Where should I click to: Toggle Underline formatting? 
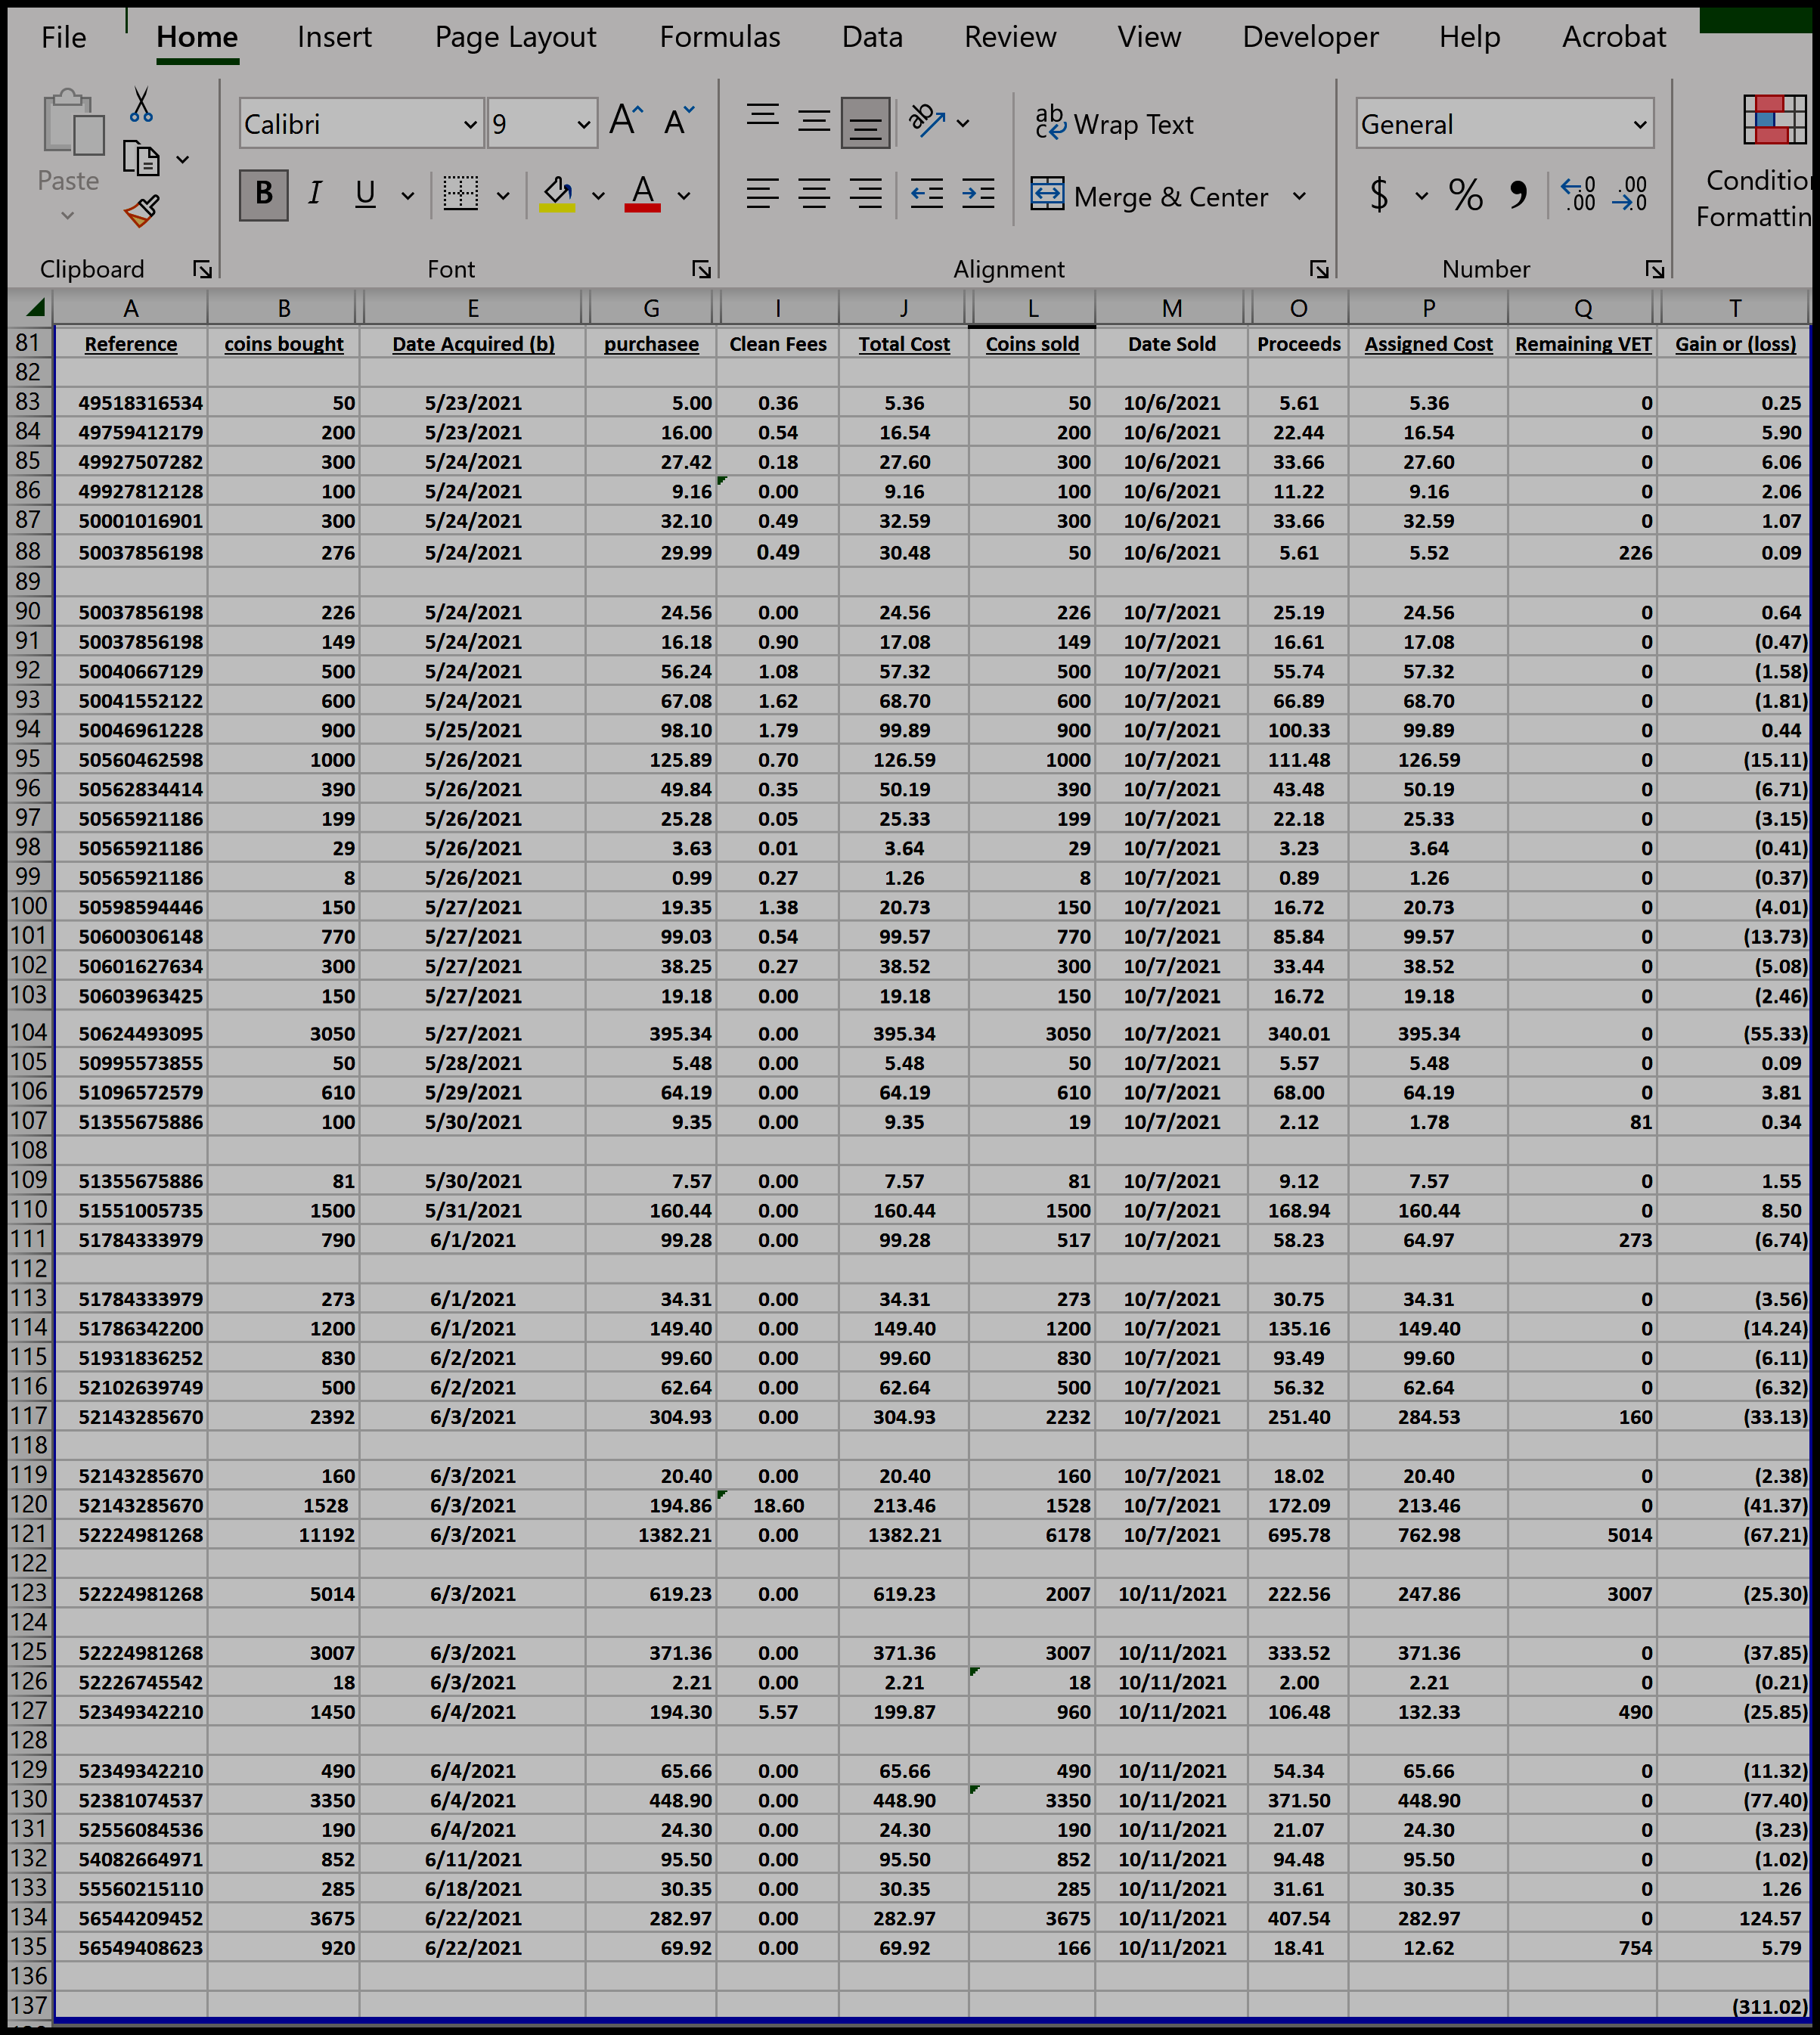pyautogui.click(x=365, y=194)
